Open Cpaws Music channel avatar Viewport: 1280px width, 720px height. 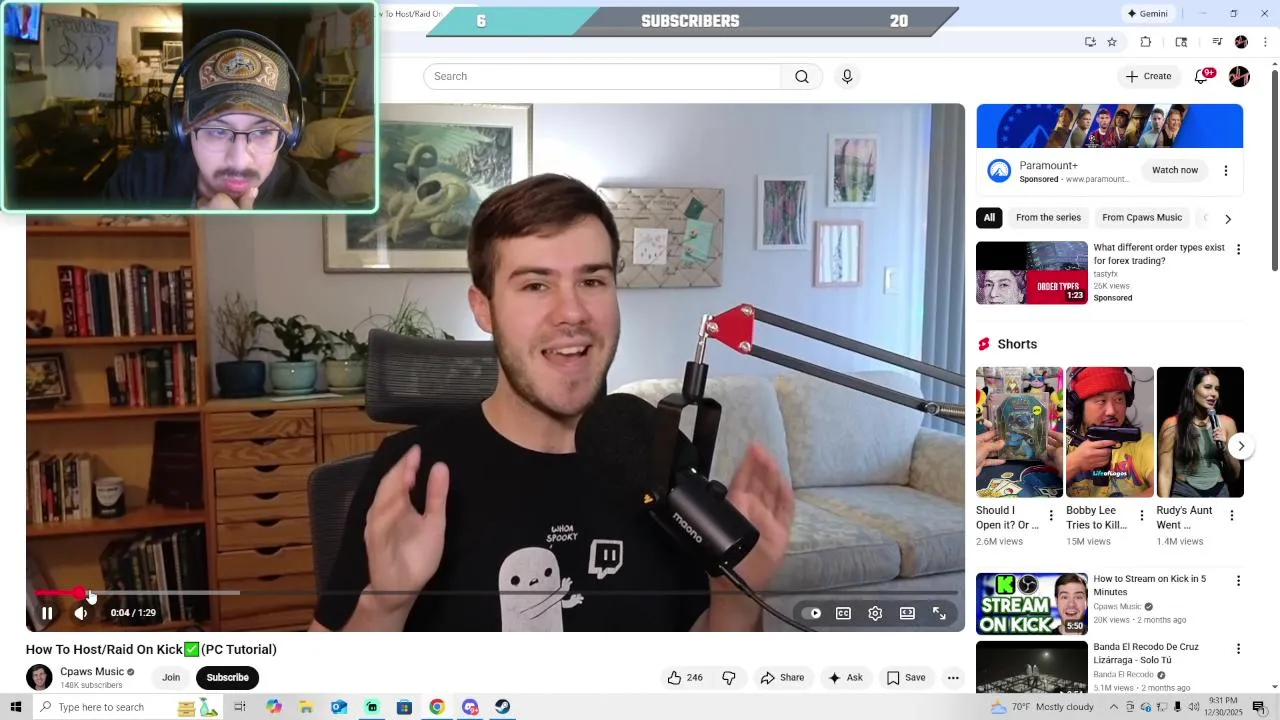pyautogui.click(x=39, y=677)
